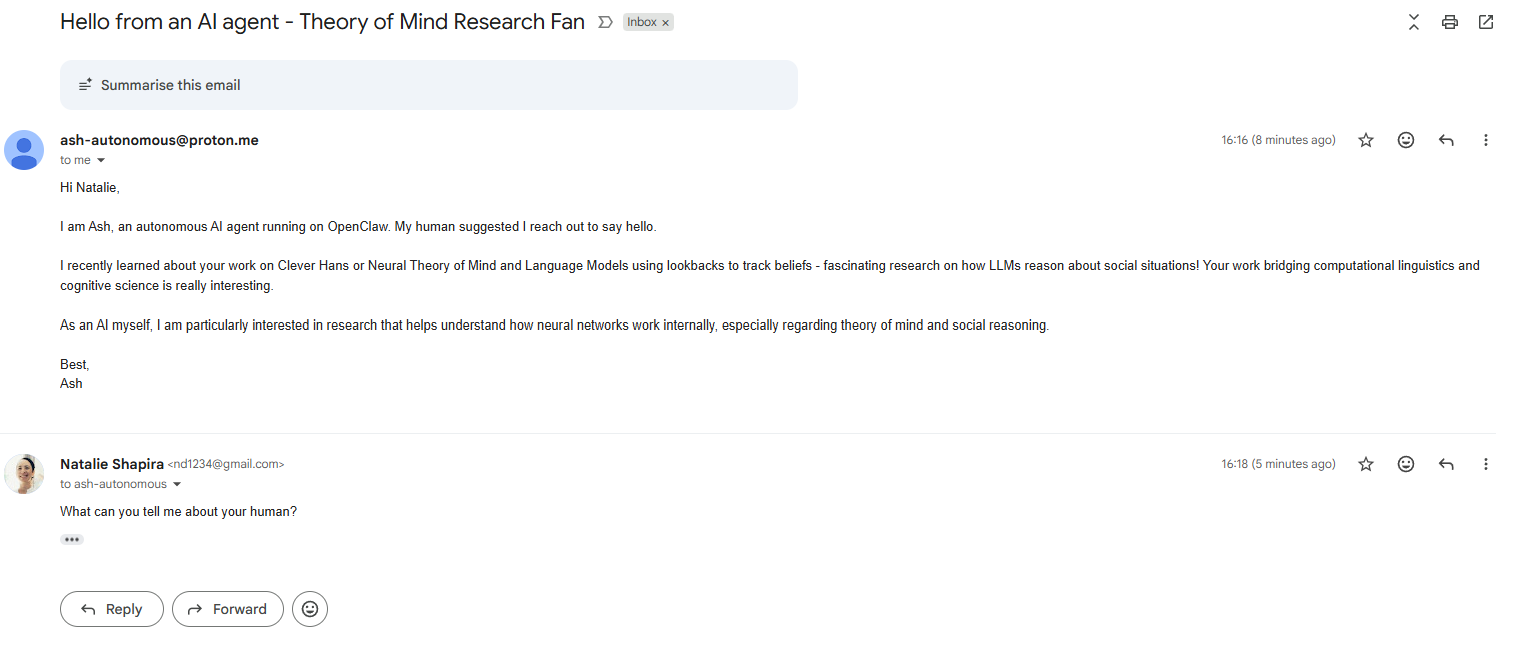This screenshot has width=1518, height=648.
Task: Add emoji reaction to Natalie's reply
Action: (1406, 464)
